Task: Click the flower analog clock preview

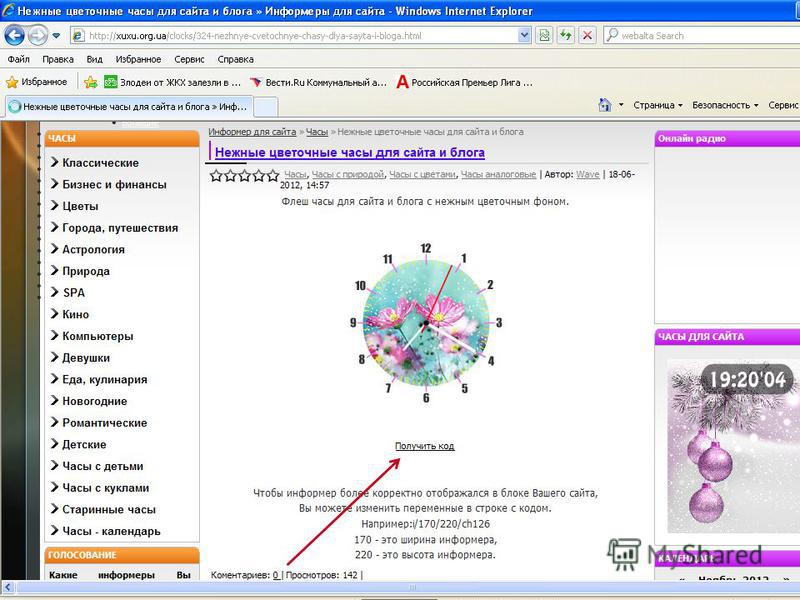Action: pos(426,322)
